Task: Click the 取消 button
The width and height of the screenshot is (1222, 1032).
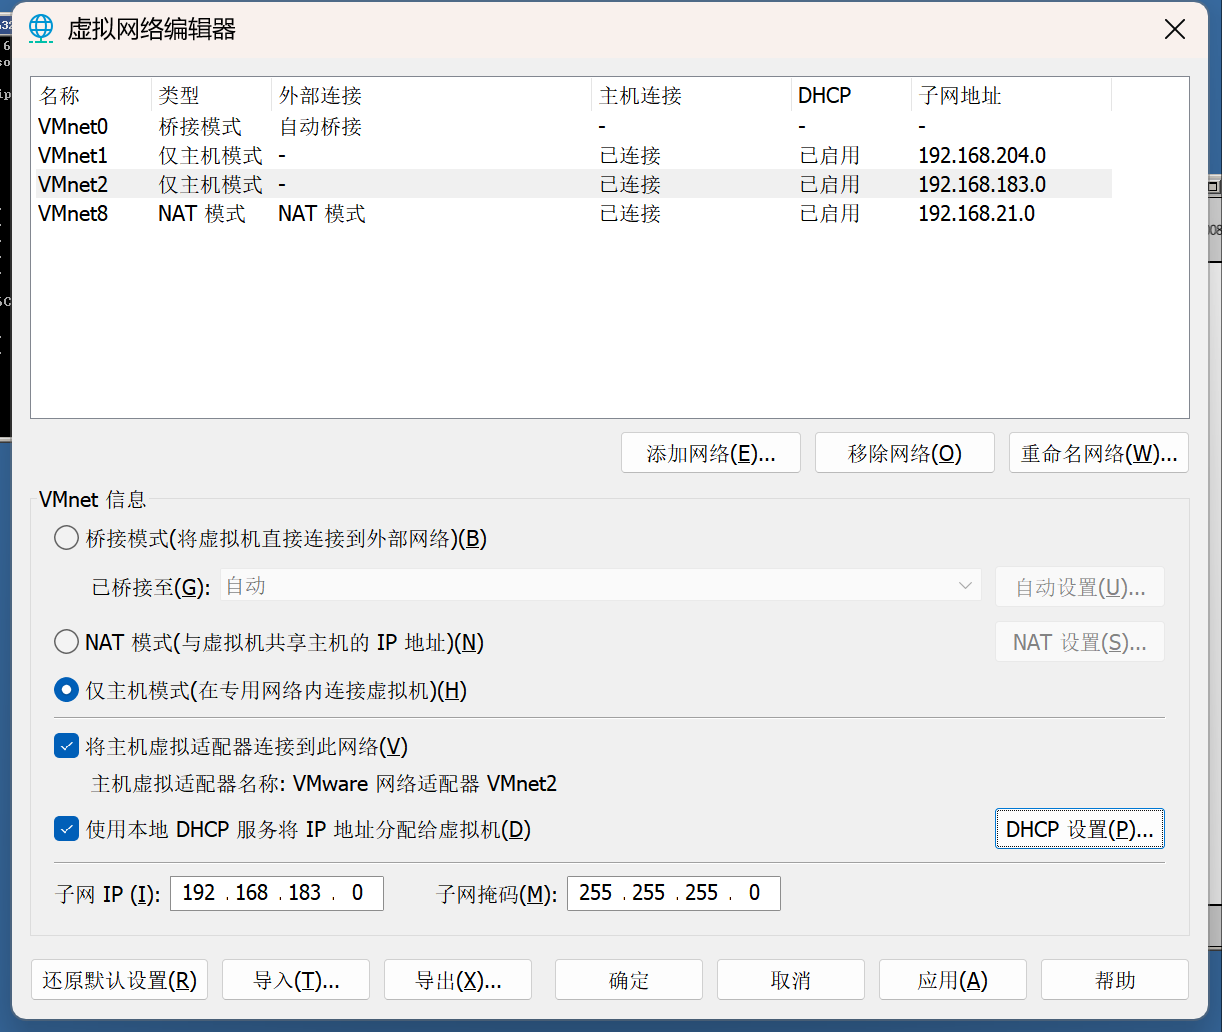Action: 791,980
